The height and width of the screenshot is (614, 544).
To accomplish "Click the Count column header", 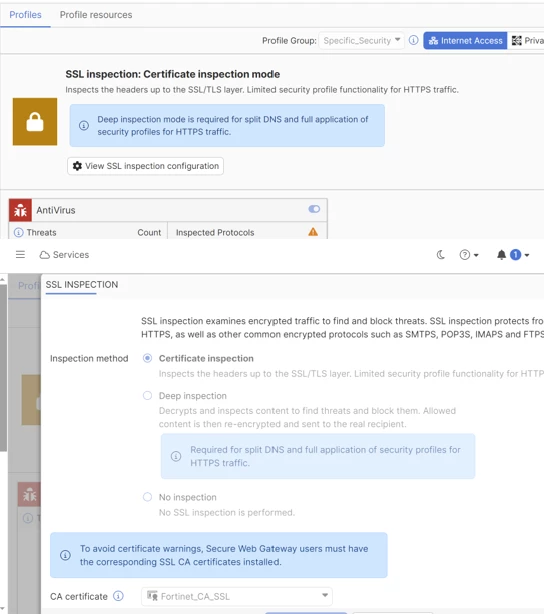I will [149, 233].
